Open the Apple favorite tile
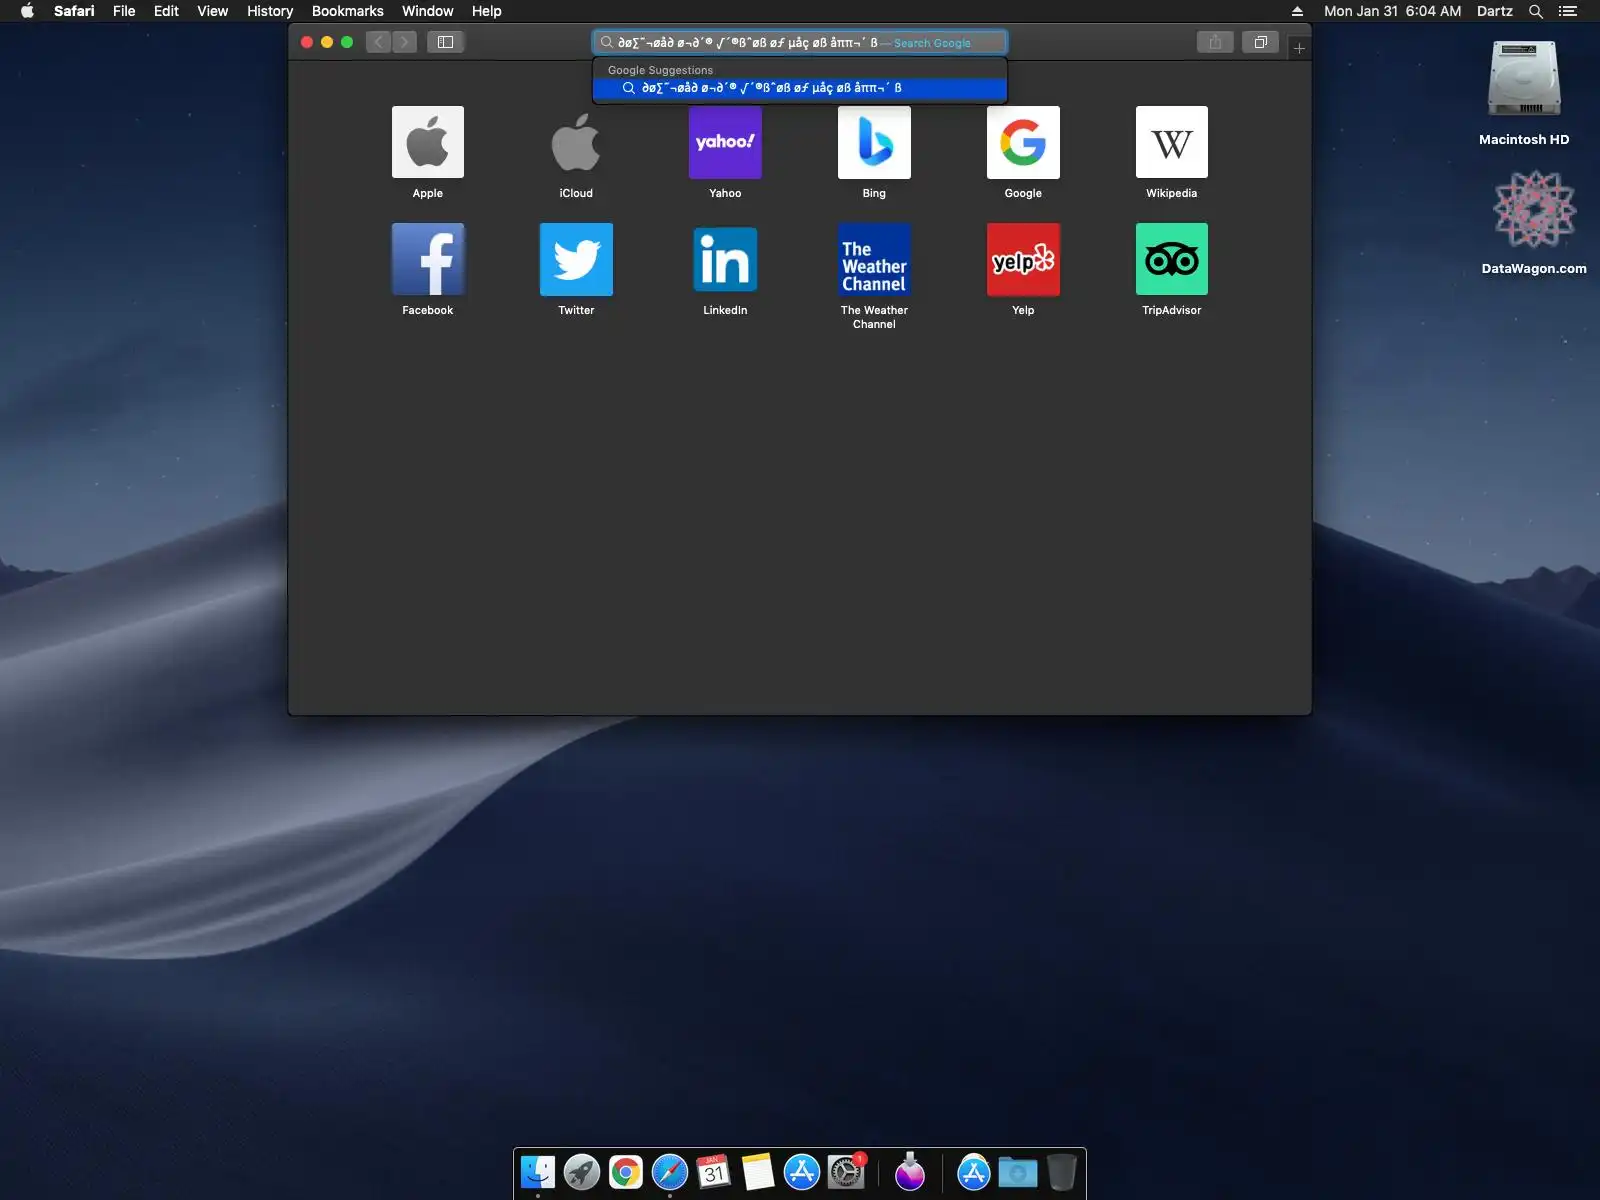1600x1200 pixels. tap(427, 142)
